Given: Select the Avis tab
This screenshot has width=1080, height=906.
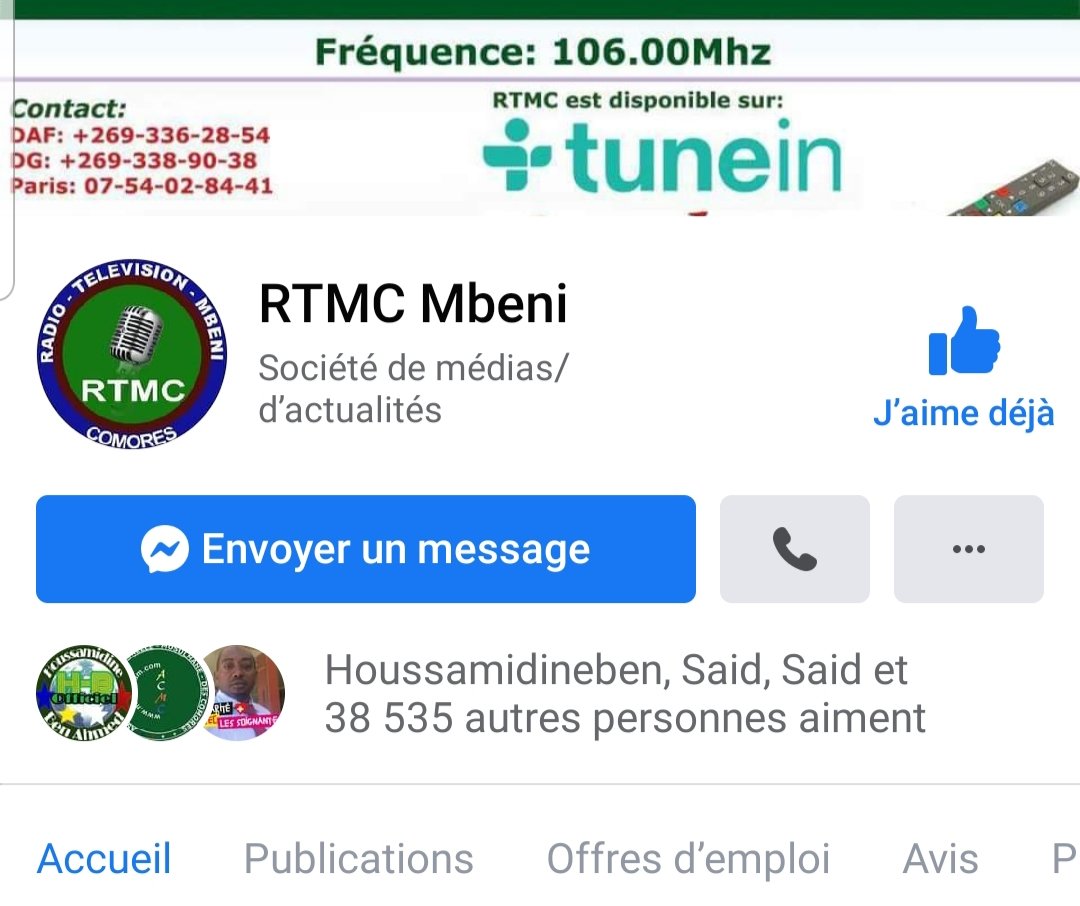Looking at the screenshot, I should coord(940,858).
